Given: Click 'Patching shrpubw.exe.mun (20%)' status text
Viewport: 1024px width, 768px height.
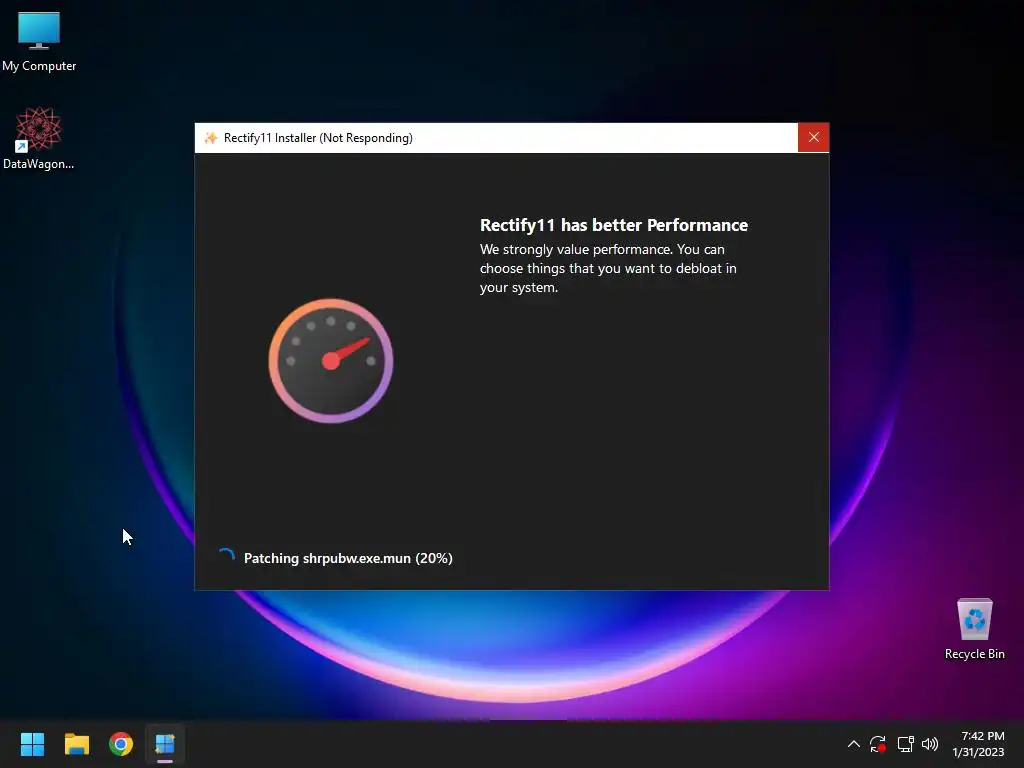Looking at the screenshot, I should [x=348, y=558].
